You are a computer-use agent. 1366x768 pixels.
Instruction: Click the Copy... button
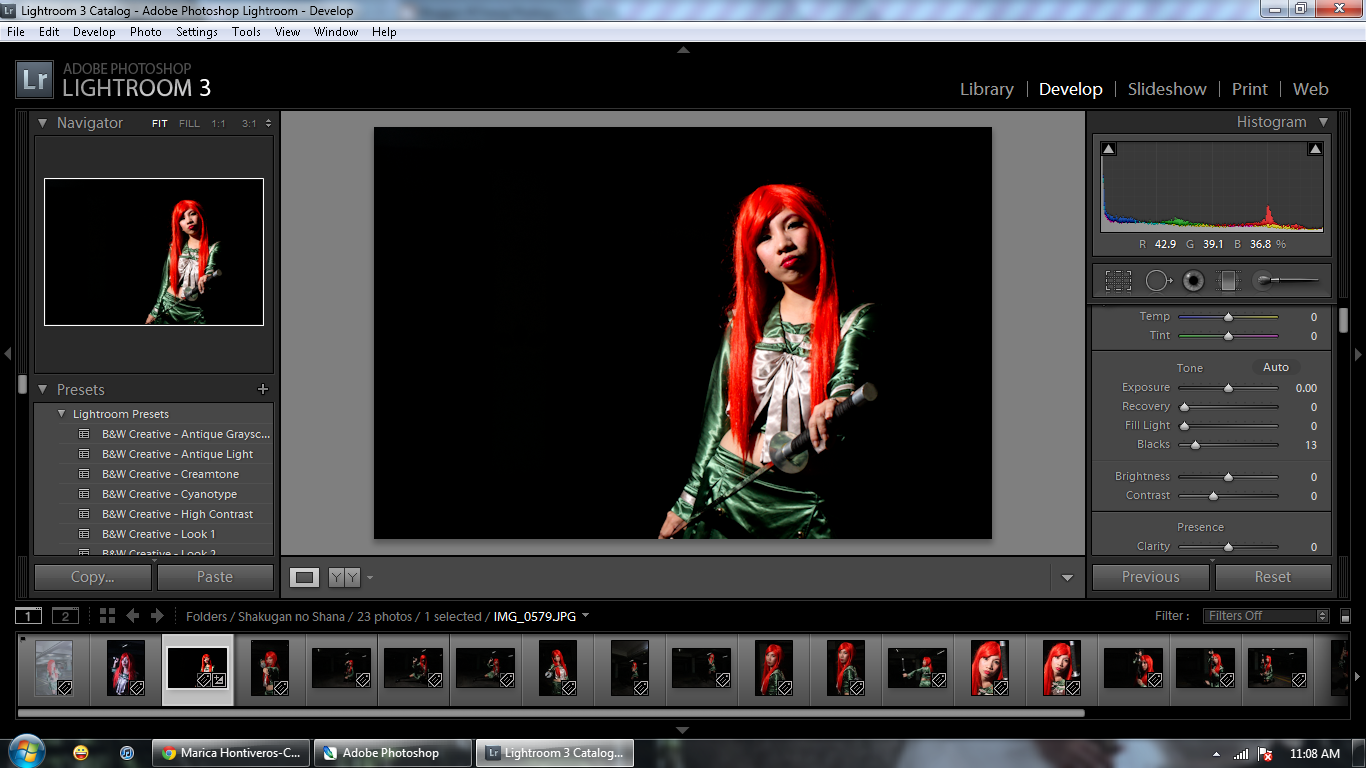93,577
